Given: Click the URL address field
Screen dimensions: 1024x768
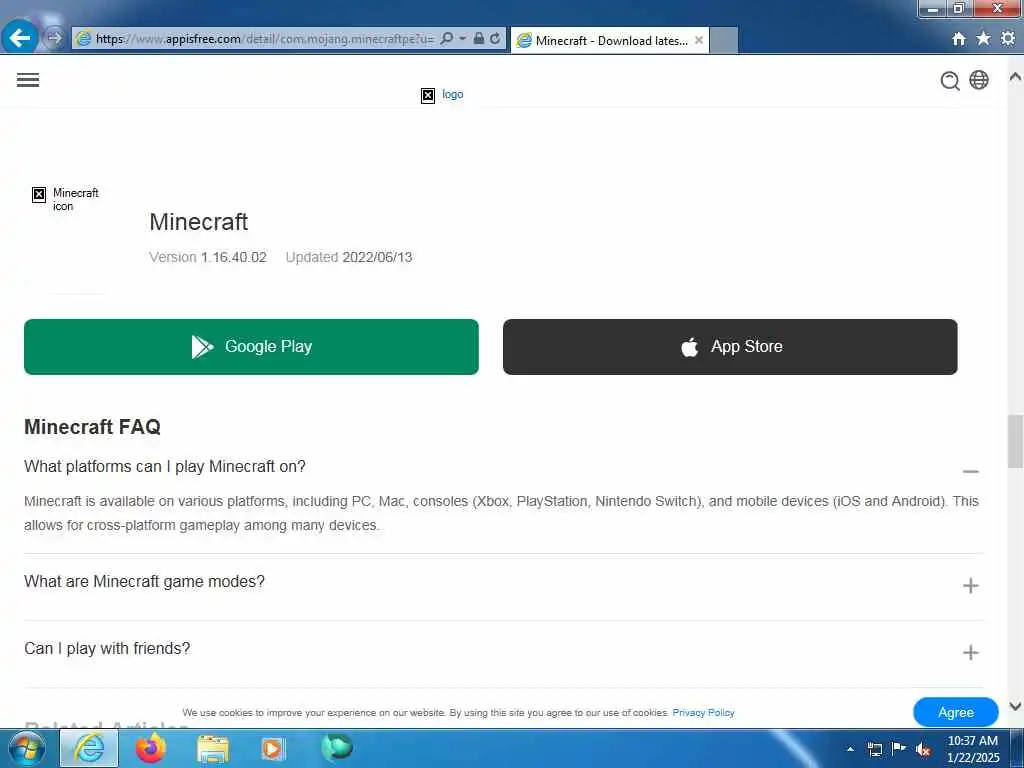Looking at the screenshot, I should pyautogui.click(x=264, y=39).
